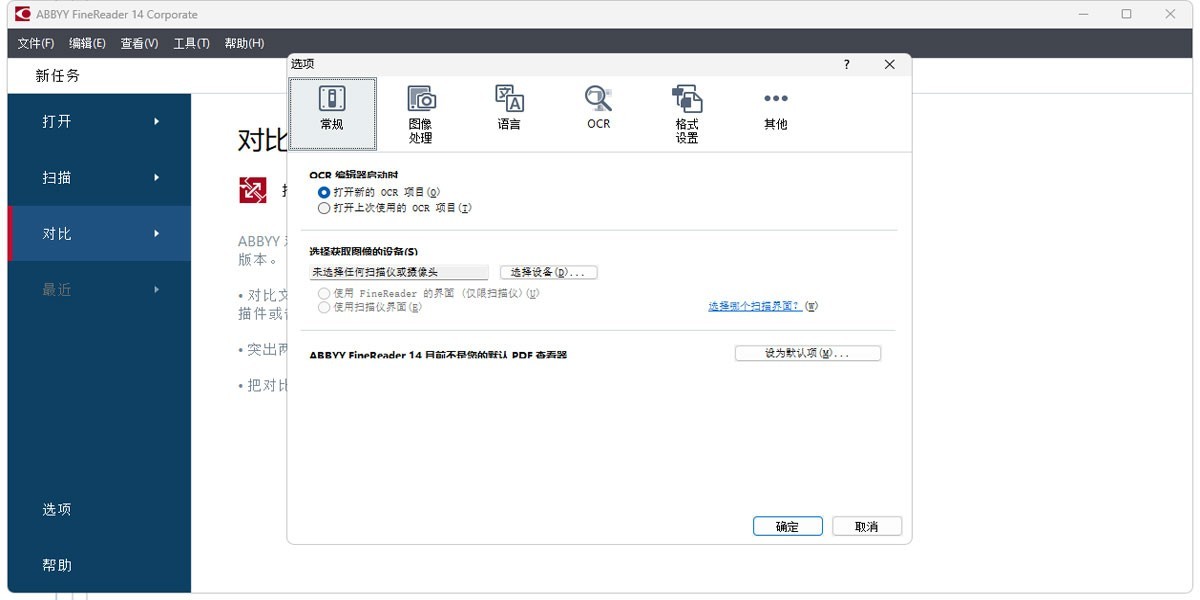Expand the 最近 sidebar submenu arrow
Viewport: 1200px width, 600px height.
(x=156, y=290)
